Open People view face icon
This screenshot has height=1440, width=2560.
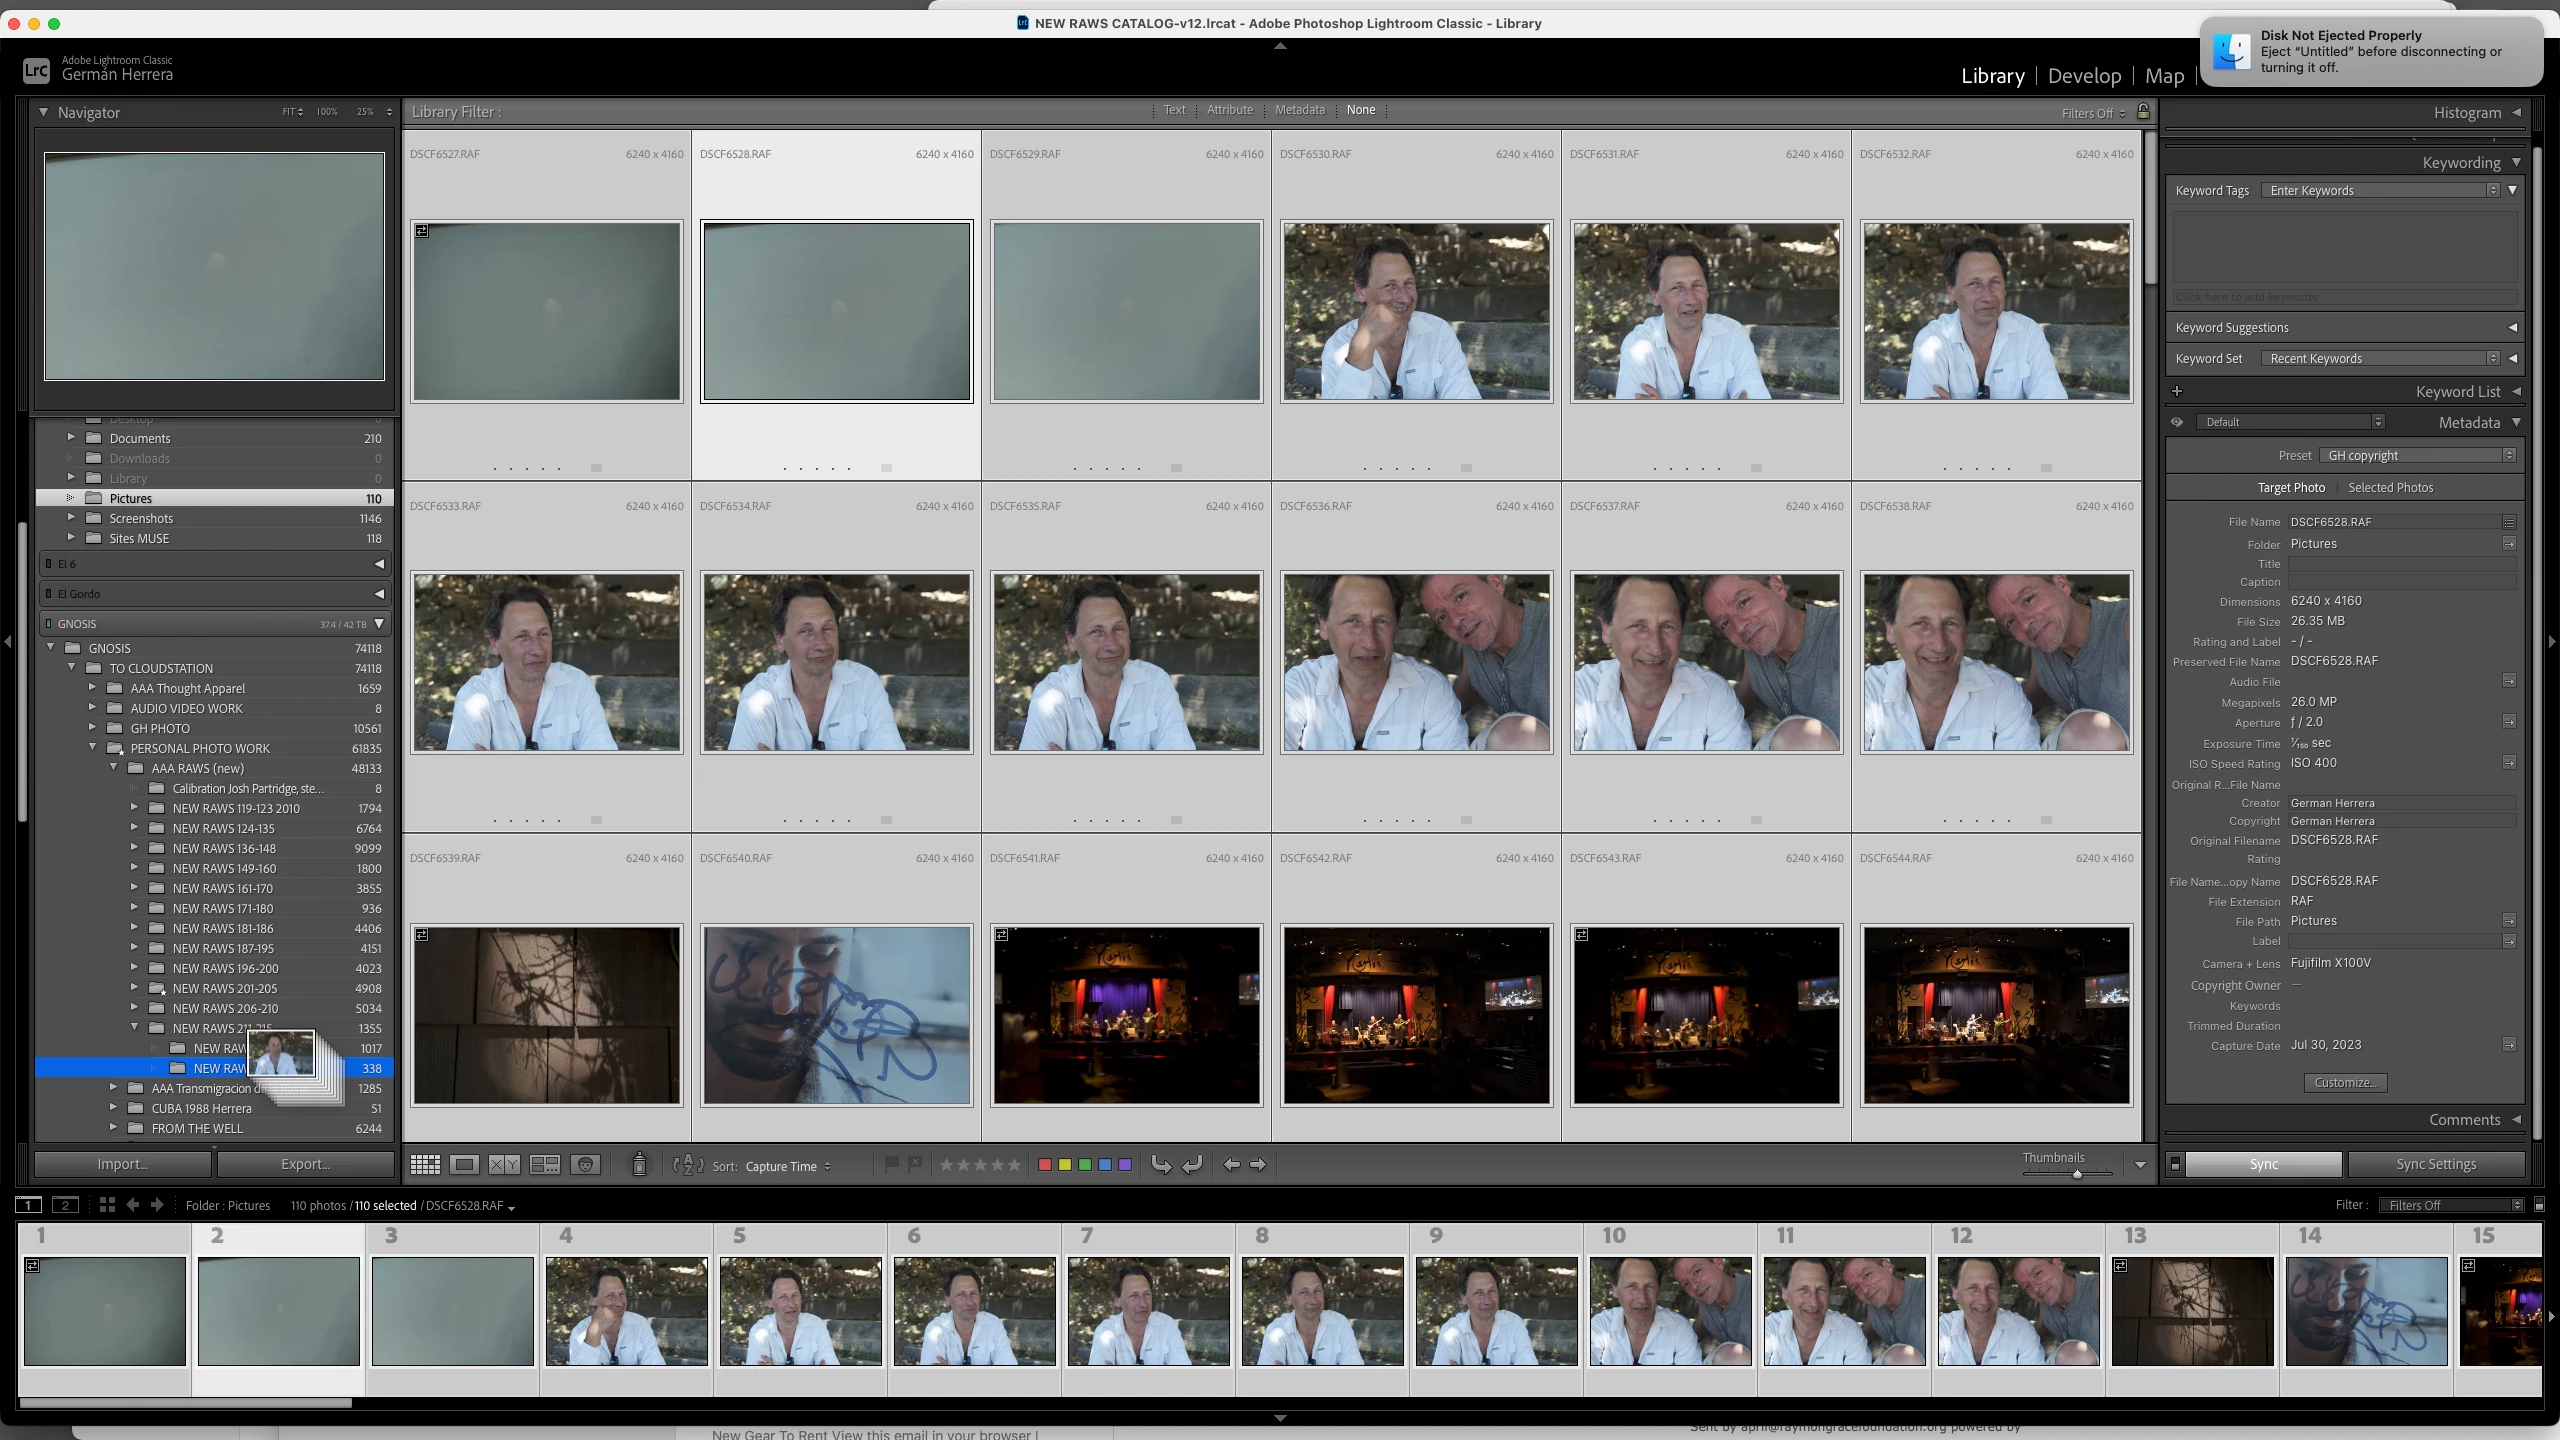click(585, 1164)
